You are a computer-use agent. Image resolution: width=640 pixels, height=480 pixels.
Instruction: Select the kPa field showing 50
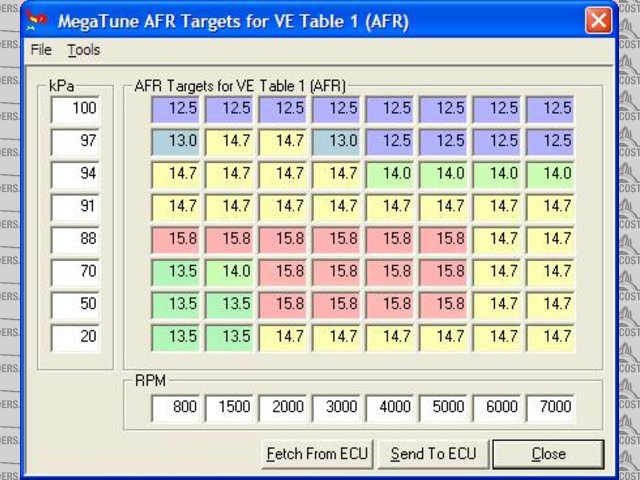click(75, 305)
